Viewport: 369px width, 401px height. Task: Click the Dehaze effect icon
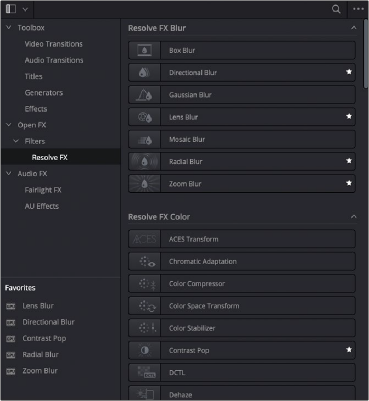click(144, 394)
